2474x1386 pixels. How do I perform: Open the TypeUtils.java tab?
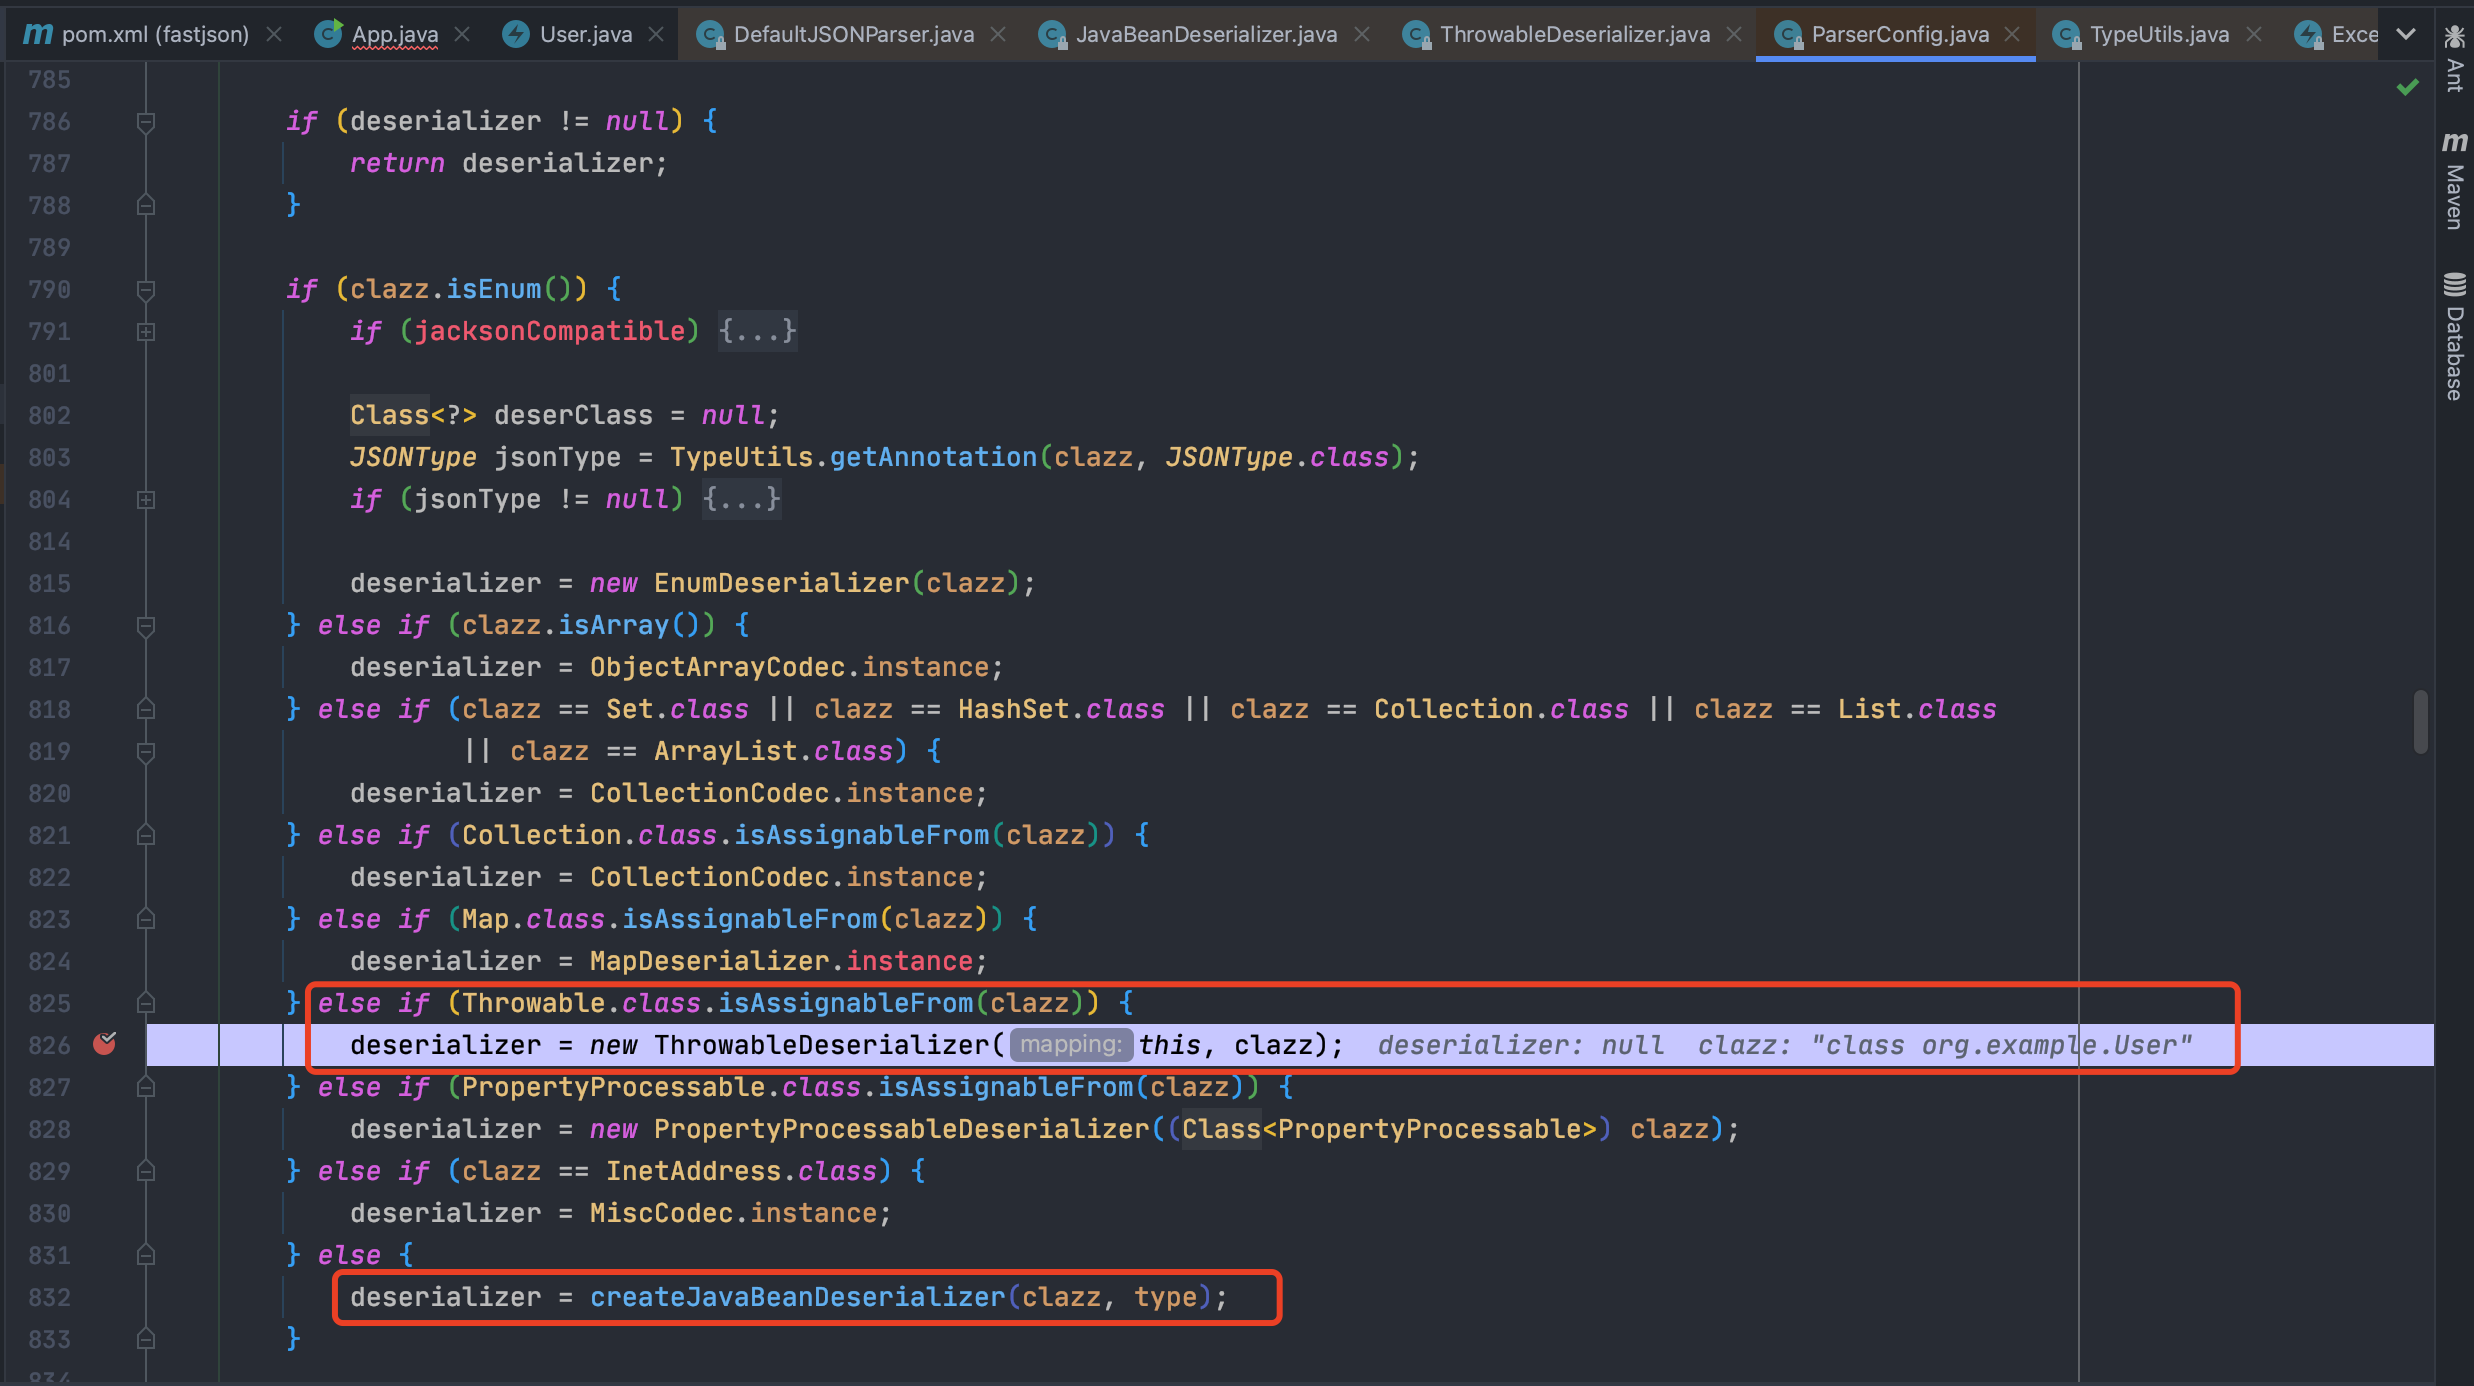click(2158, 34)
